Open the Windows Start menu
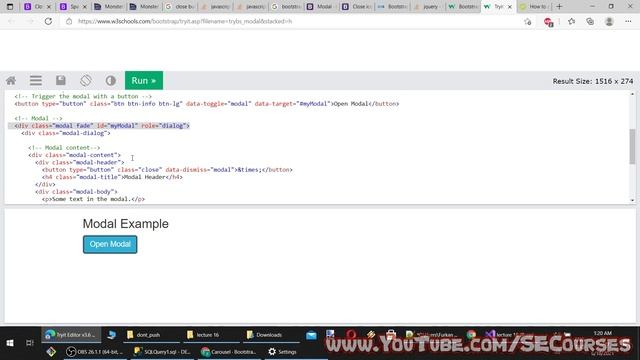640x360 pixels. pos(10,343)
